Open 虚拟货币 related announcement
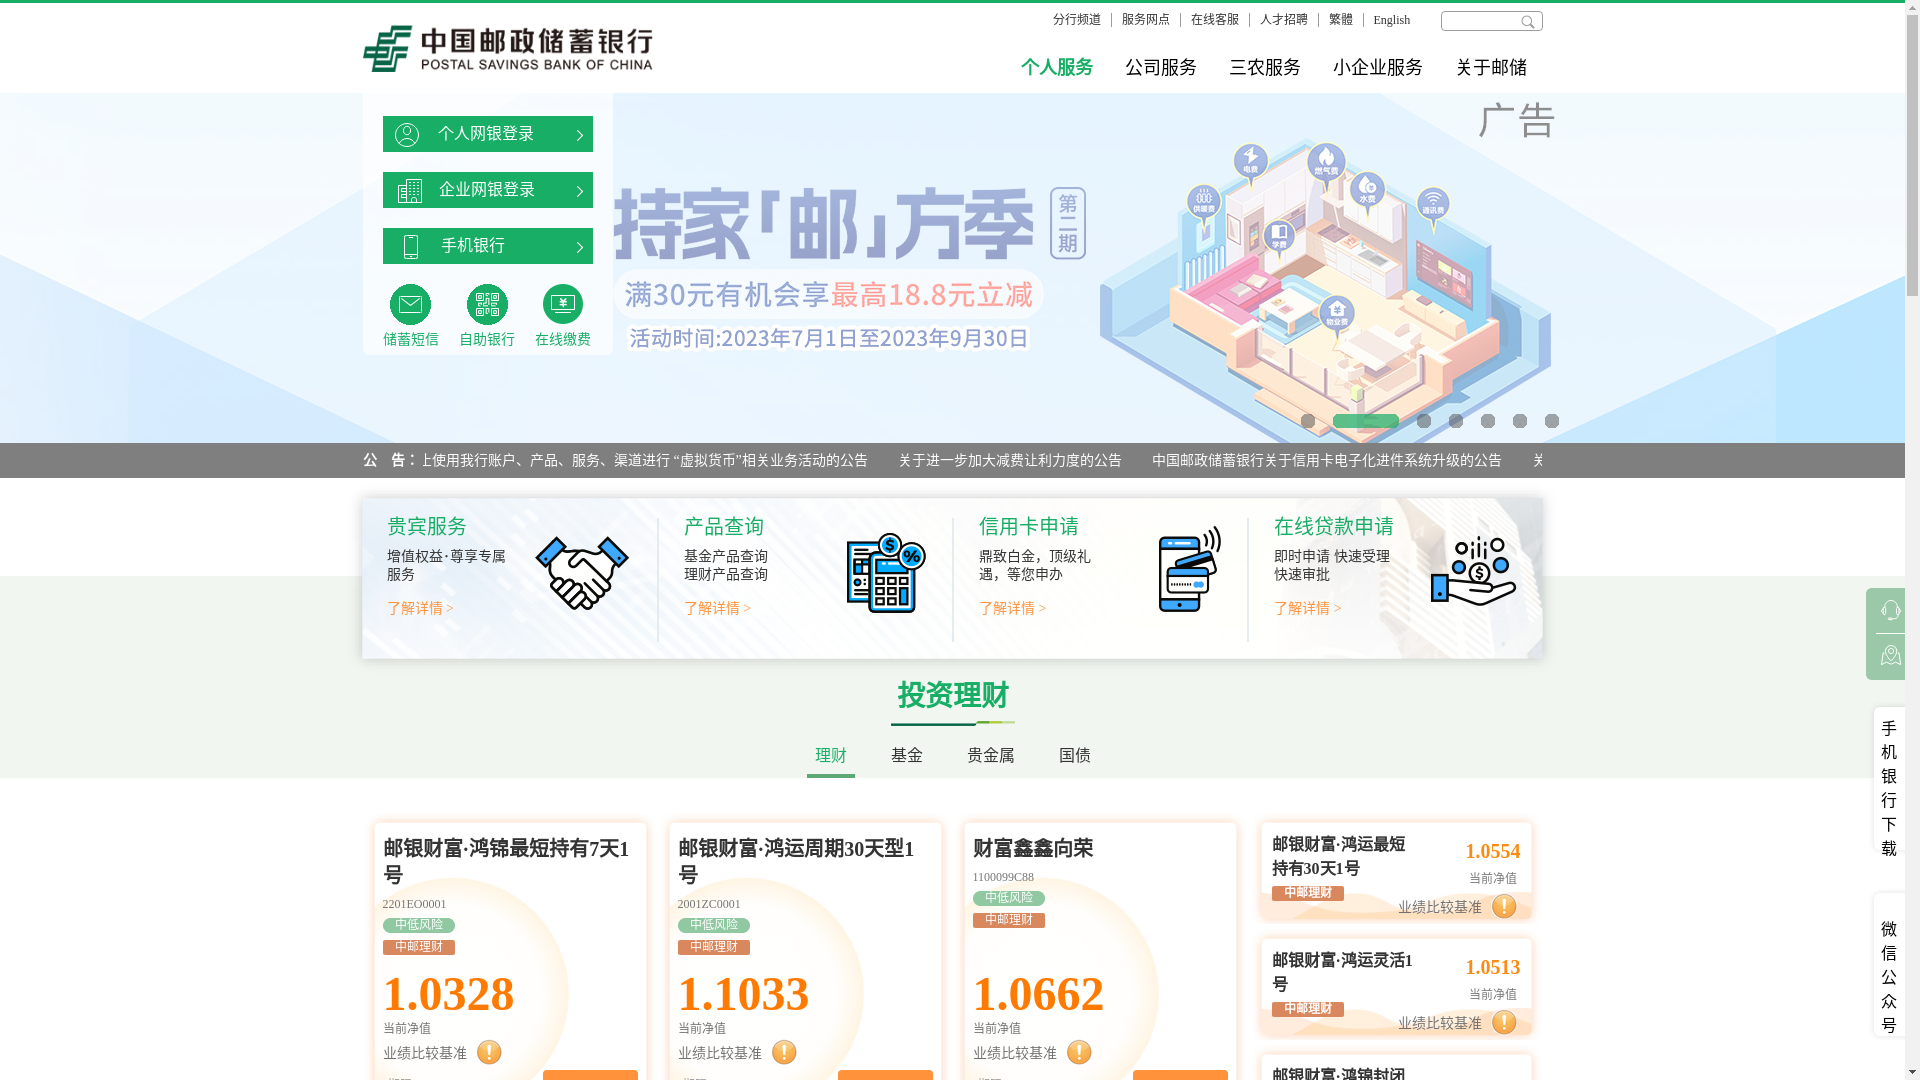Image resolution: width=1920 pixels, height=1080 pixels. point(644,461)
